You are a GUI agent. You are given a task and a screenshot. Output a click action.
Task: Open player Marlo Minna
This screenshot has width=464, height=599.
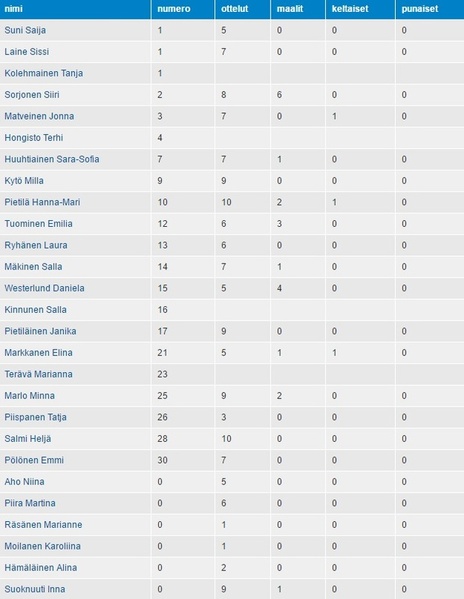click(x=29, y=396)
